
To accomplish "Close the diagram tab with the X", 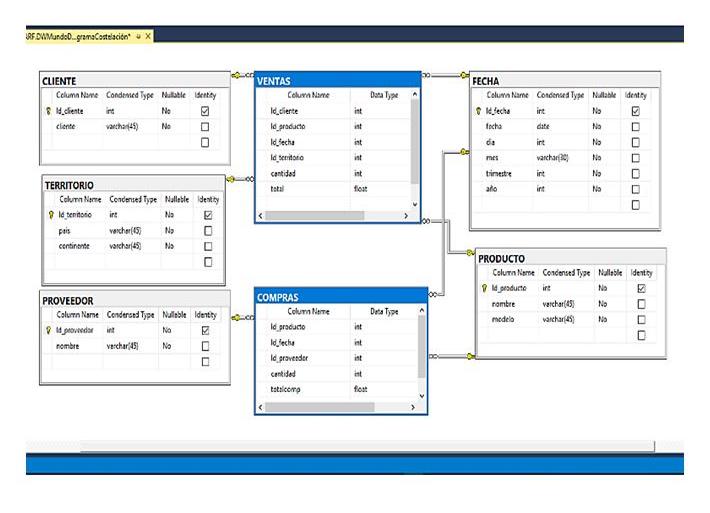I will [148, 36].
